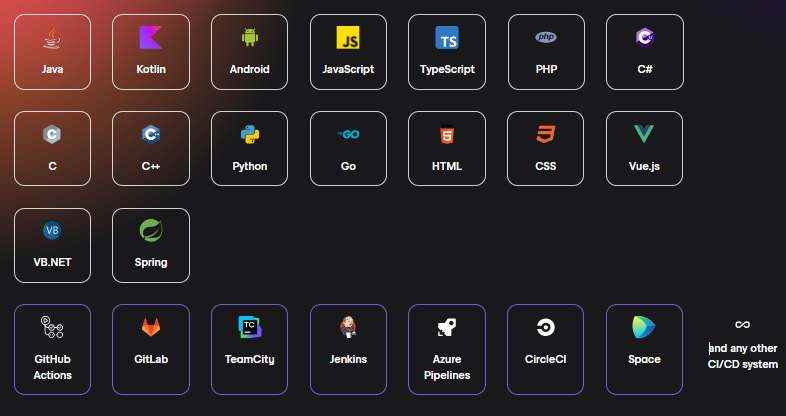Click the Python snake logo icon
786x416 pixels.
250,134
